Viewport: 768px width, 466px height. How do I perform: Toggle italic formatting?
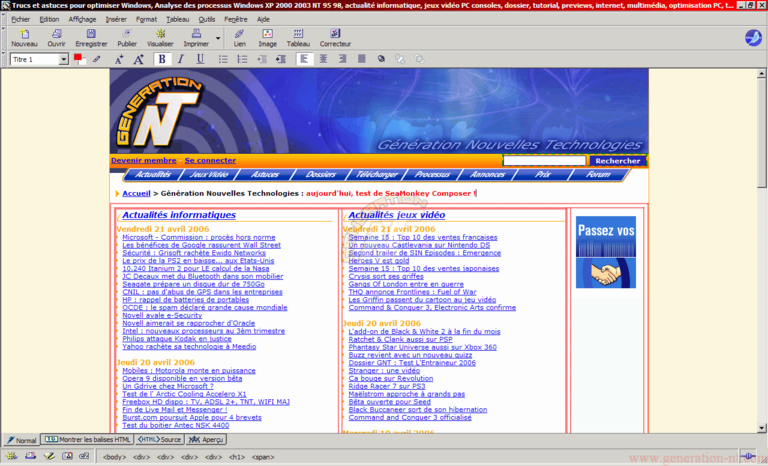click(x=181, y=59)
